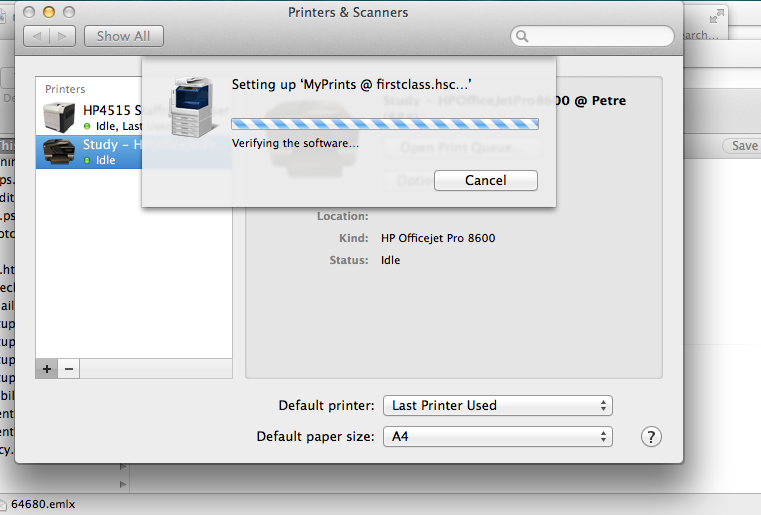This screenshot has width=761, height=515.
Task: Click the fullscreen arrows icon at top right
Action: click(x=717, y=14)
